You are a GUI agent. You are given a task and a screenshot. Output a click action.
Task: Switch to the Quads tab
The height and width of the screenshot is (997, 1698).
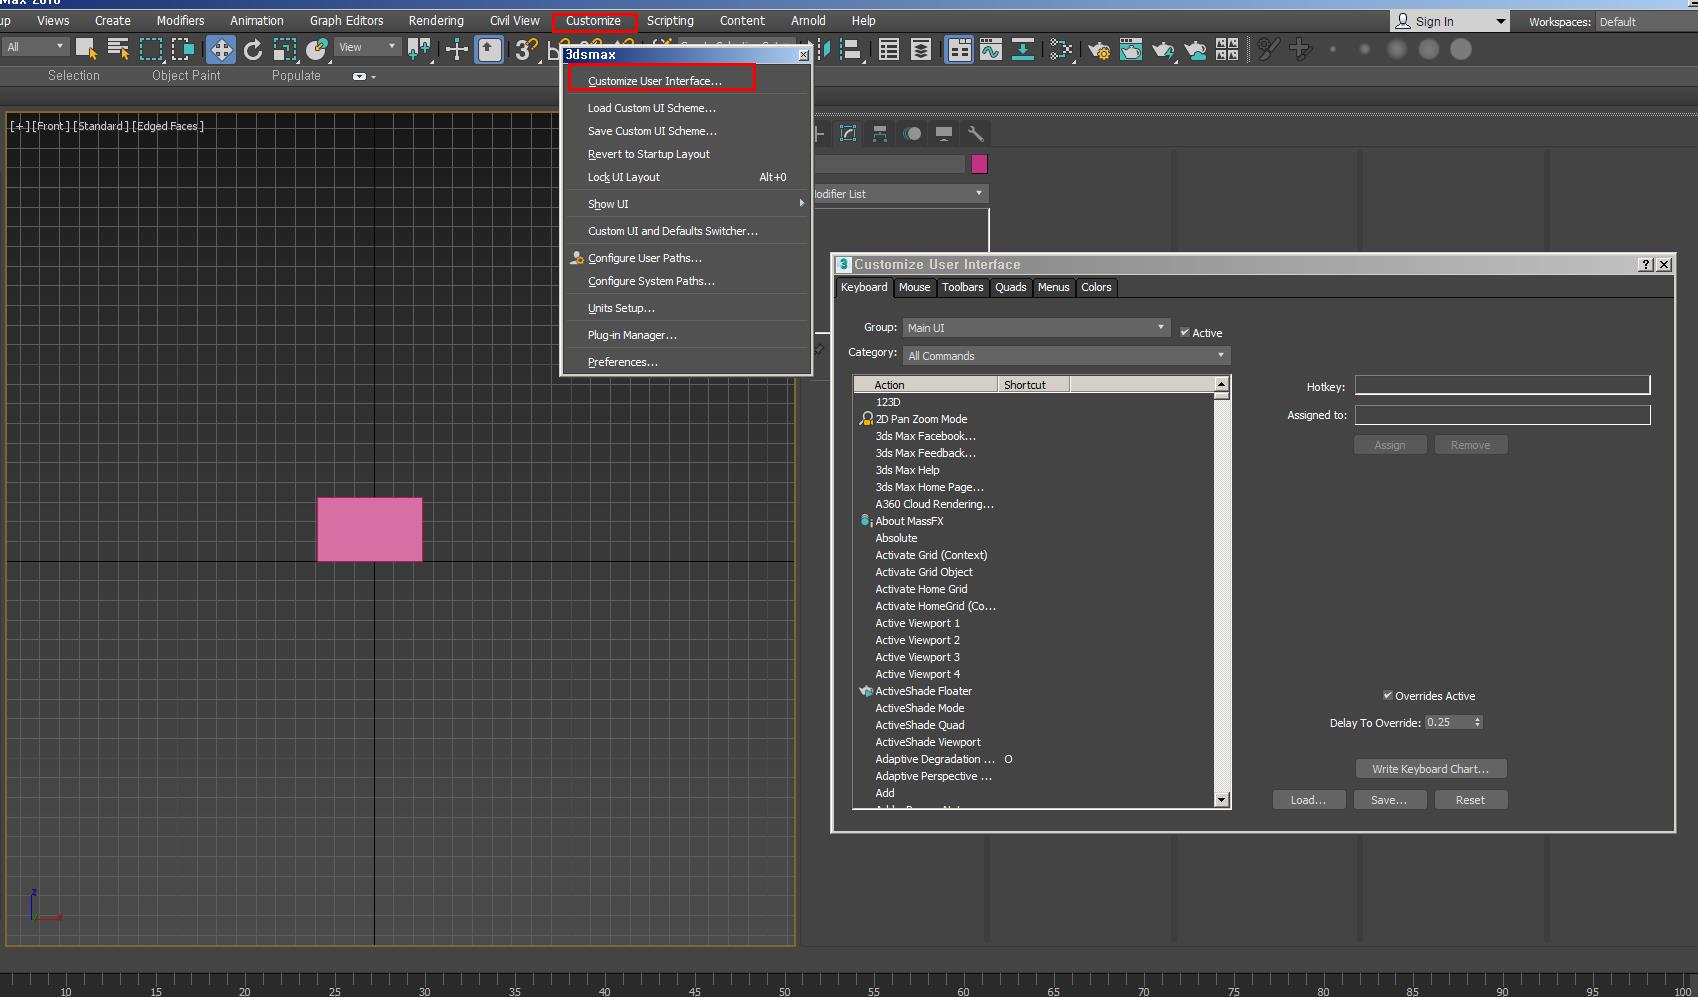(1010, 287)
